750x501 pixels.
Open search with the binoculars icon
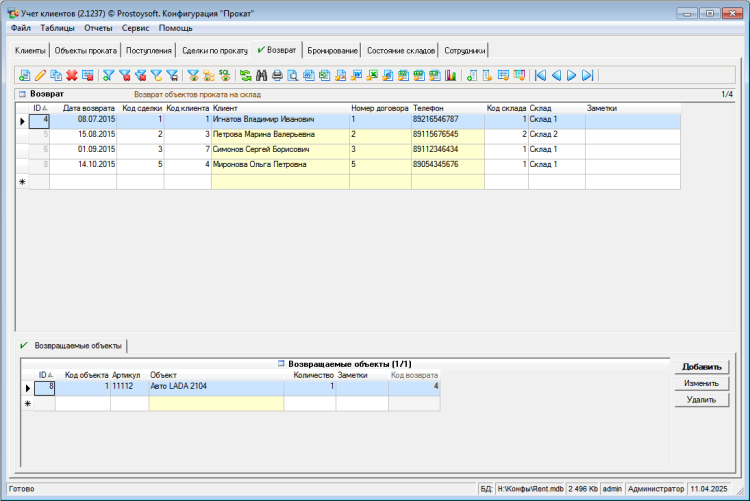point(262,75)
